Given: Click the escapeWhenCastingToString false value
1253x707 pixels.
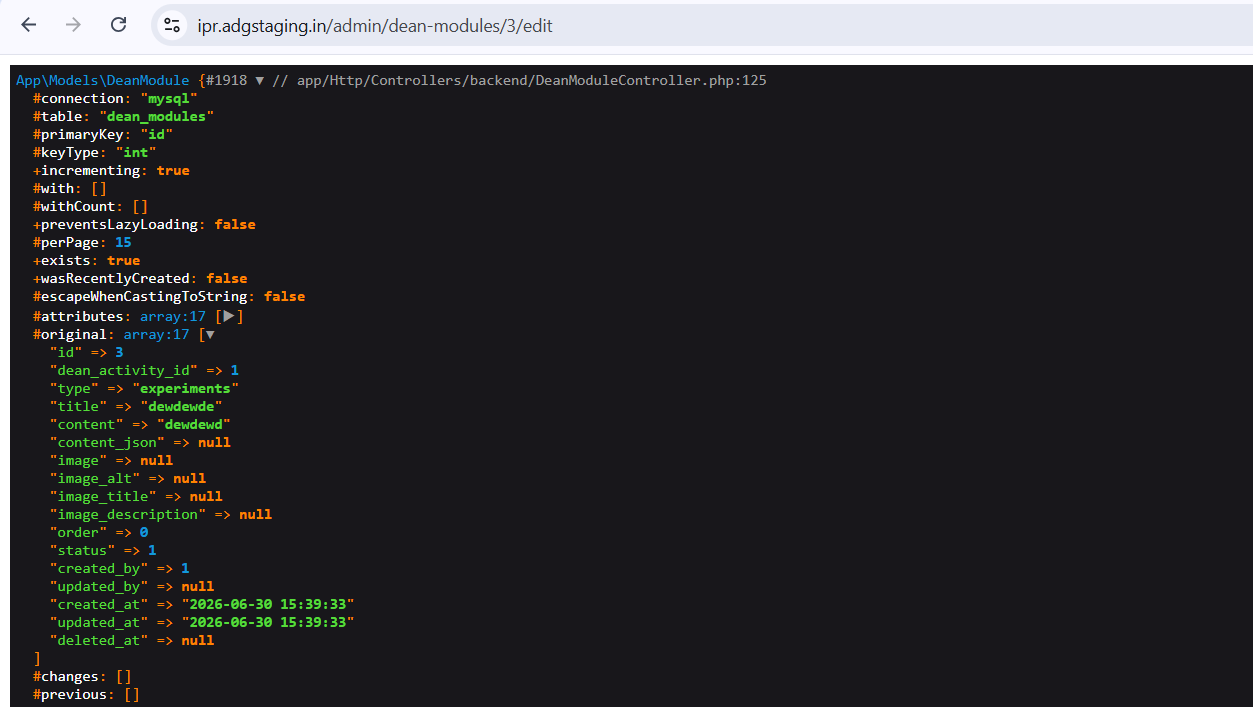Looking at the screenshot, I should click(x=284, y=296).
